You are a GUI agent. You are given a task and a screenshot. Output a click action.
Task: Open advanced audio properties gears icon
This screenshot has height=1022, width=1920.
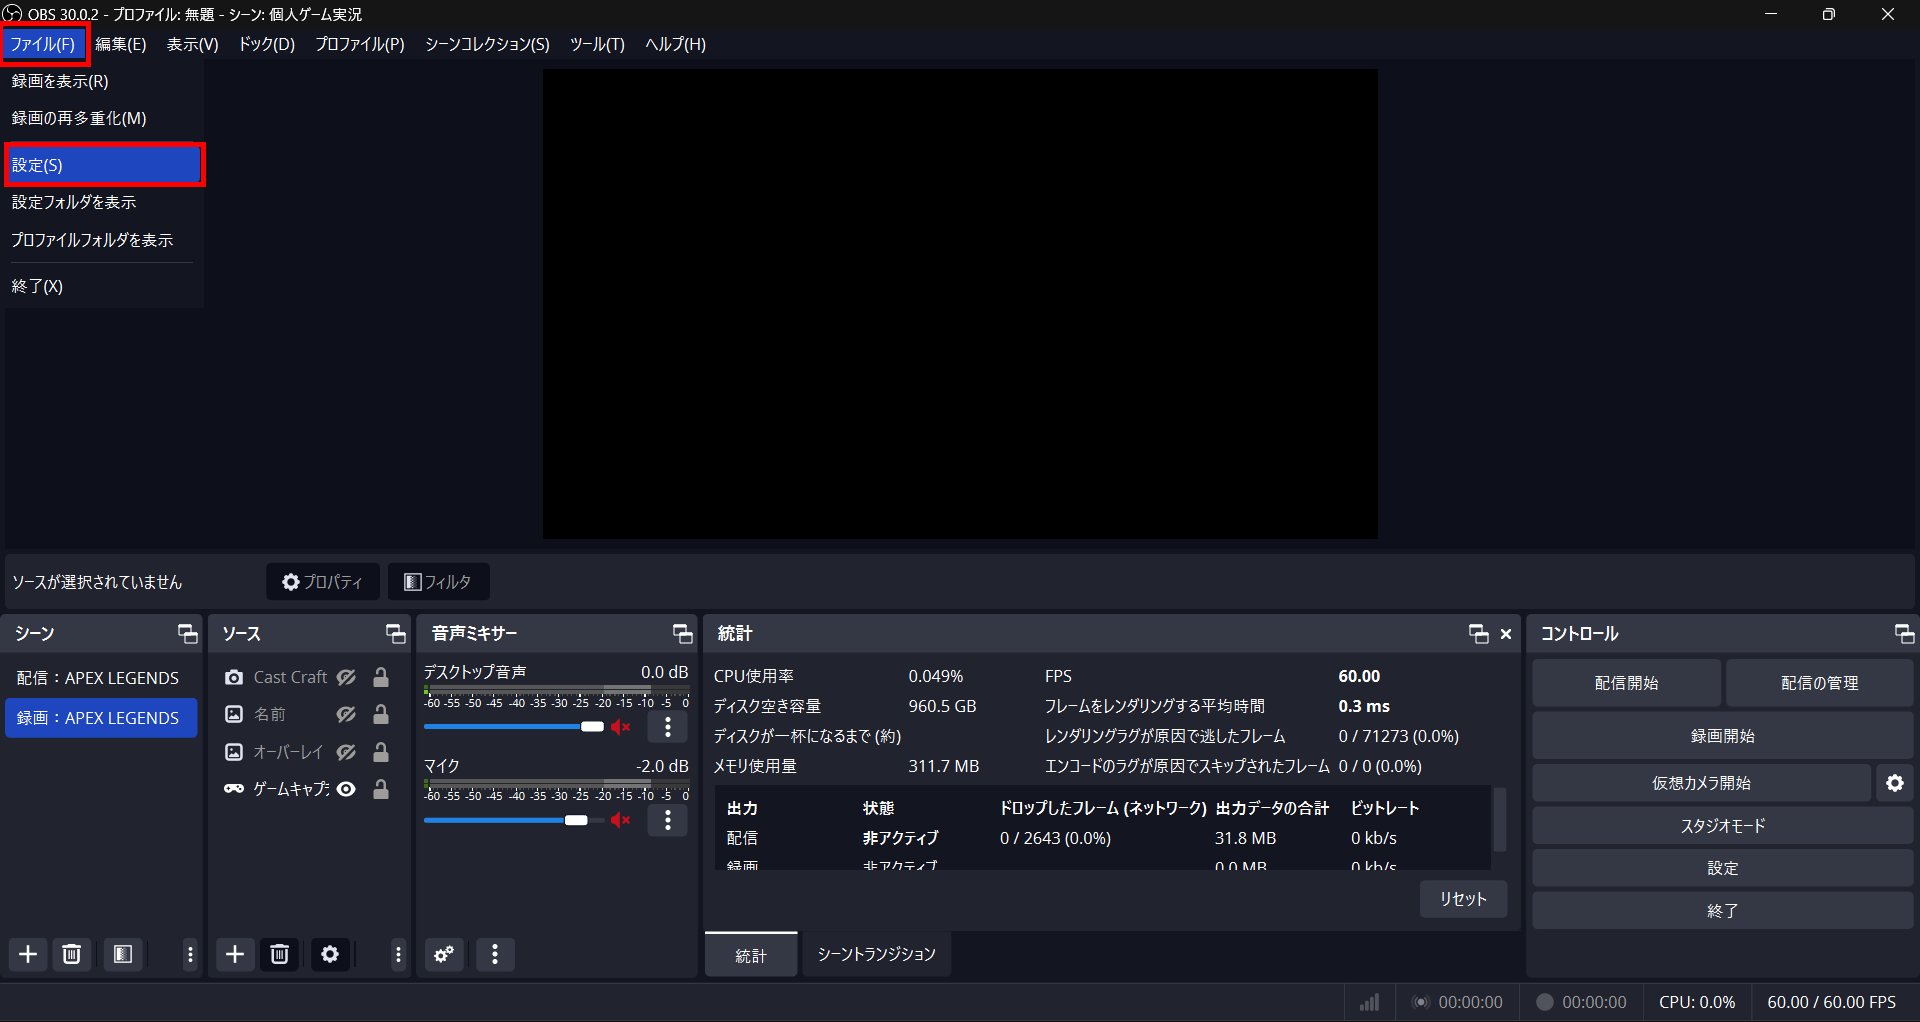(x=445, y=954)
